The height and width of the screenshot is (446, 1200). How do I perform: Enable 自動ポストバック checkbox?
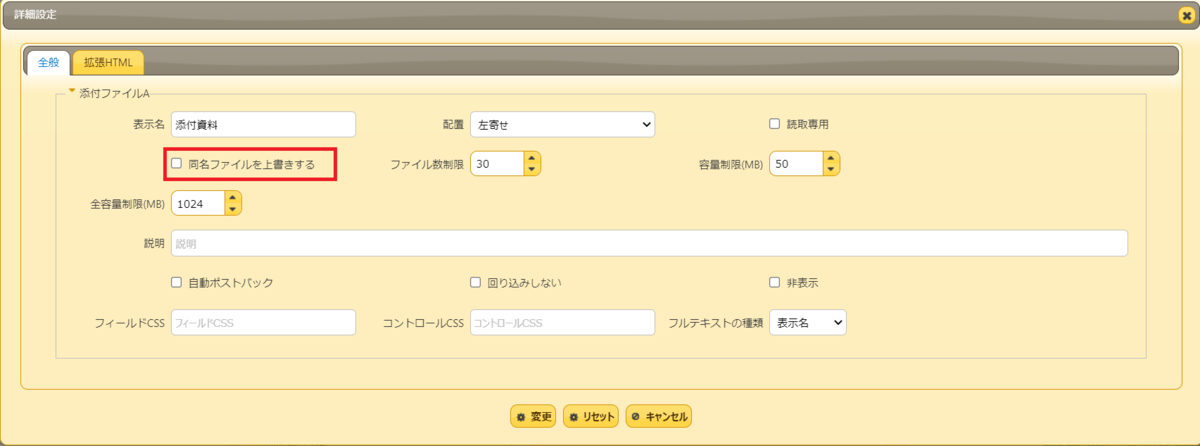pos(177,282)
